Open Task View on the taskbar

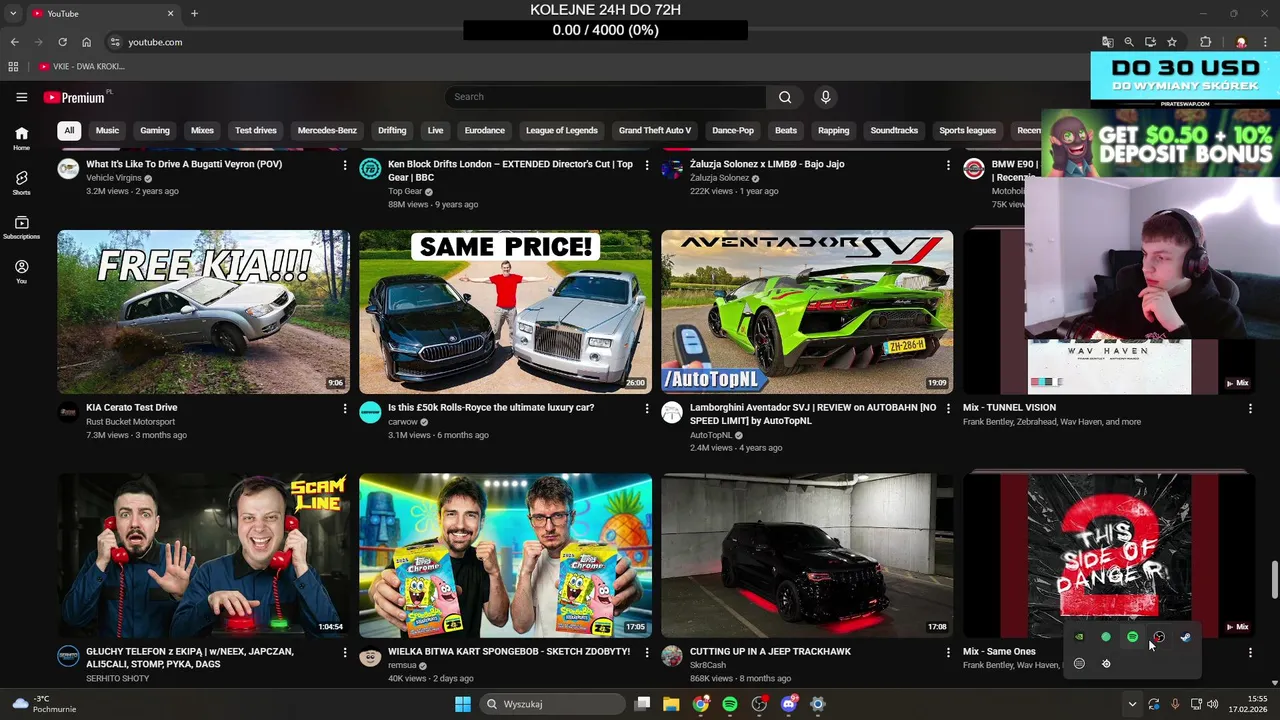(x=643, y=704)
